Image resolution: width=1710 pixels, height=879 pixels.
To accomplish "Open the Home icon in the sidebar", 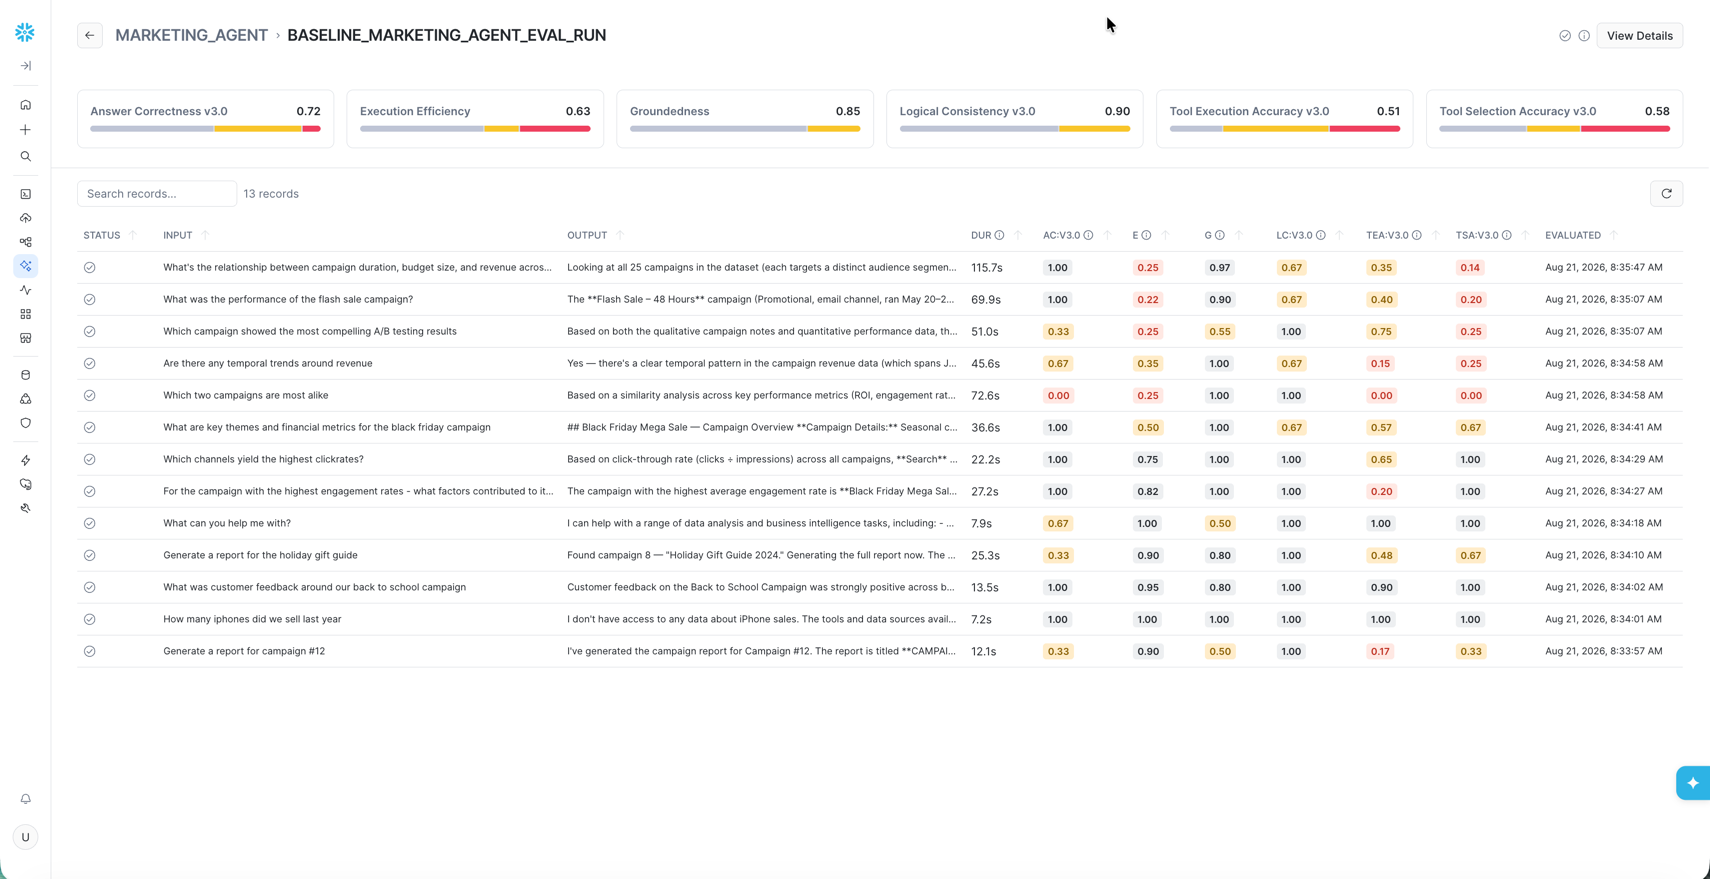I will coord(26,105).
